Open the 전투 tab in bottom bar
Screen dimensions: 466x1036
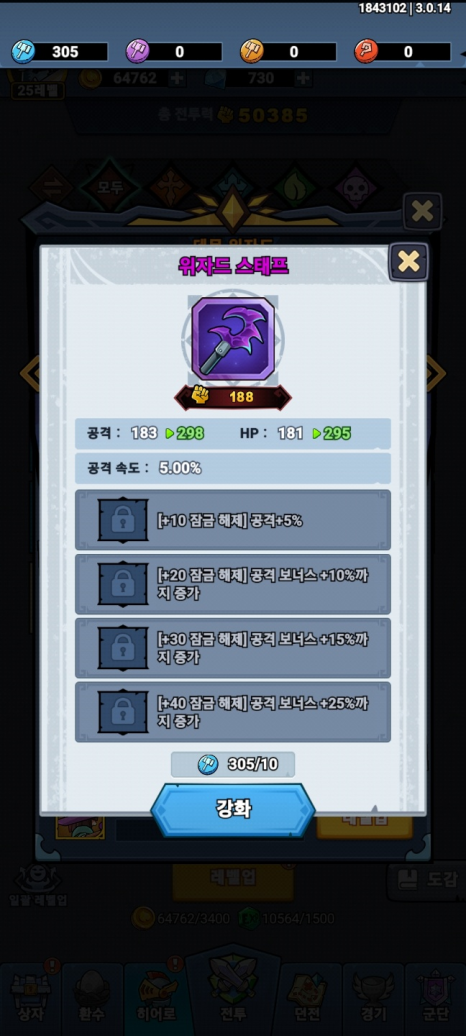point(233,993)
